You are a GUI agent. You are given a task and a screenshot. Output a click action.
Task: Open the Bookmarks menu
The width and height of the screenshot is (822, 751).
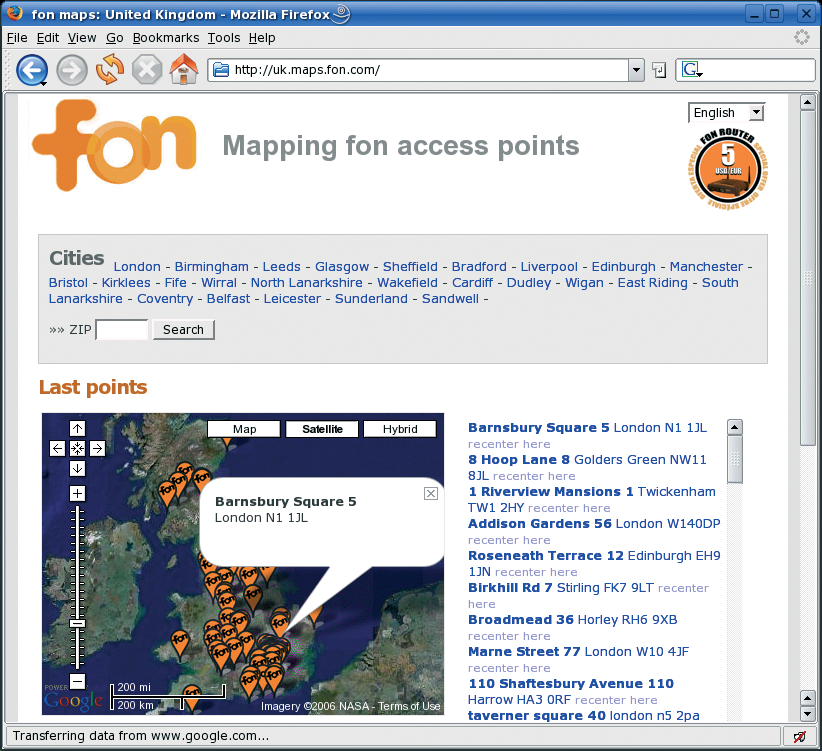[166, 38]
